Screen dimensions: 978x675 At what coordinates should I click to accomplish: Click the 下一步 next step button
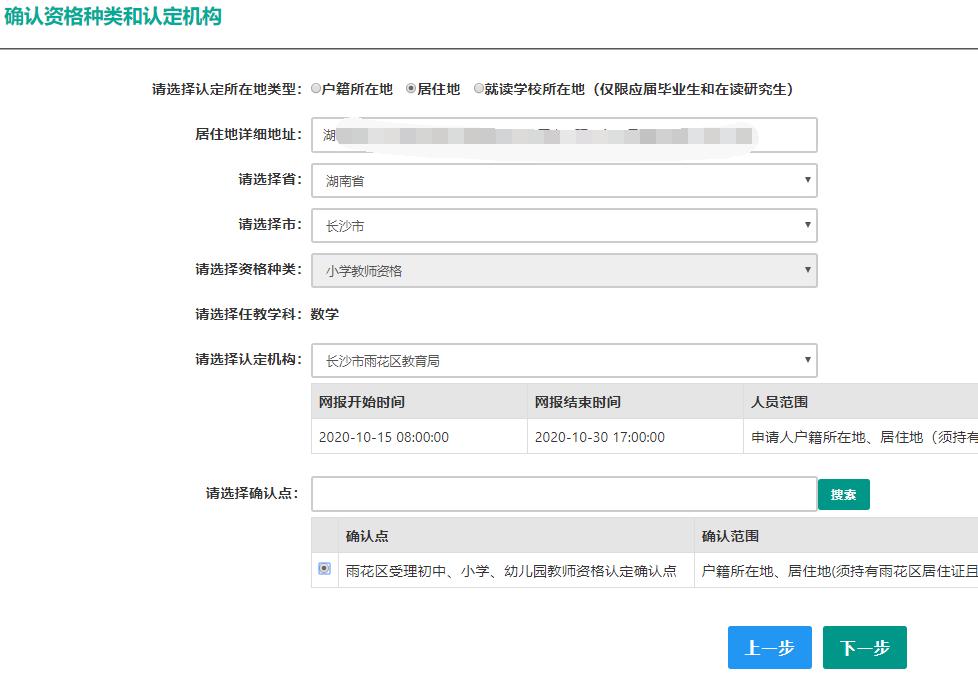tap(866, 647)
